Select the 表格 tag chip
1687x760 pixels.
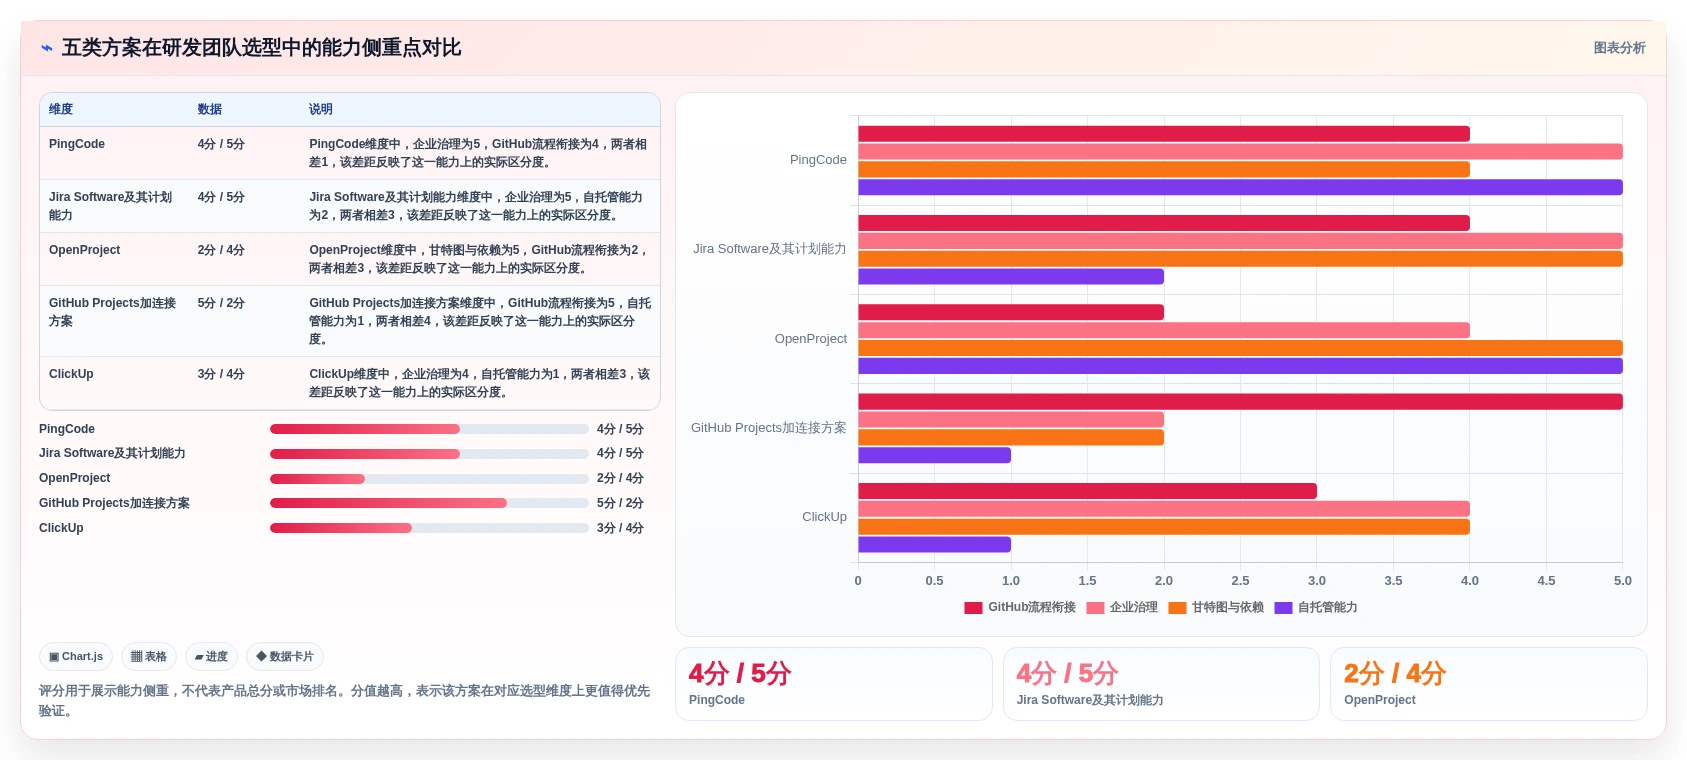click(x=149, y=657)
